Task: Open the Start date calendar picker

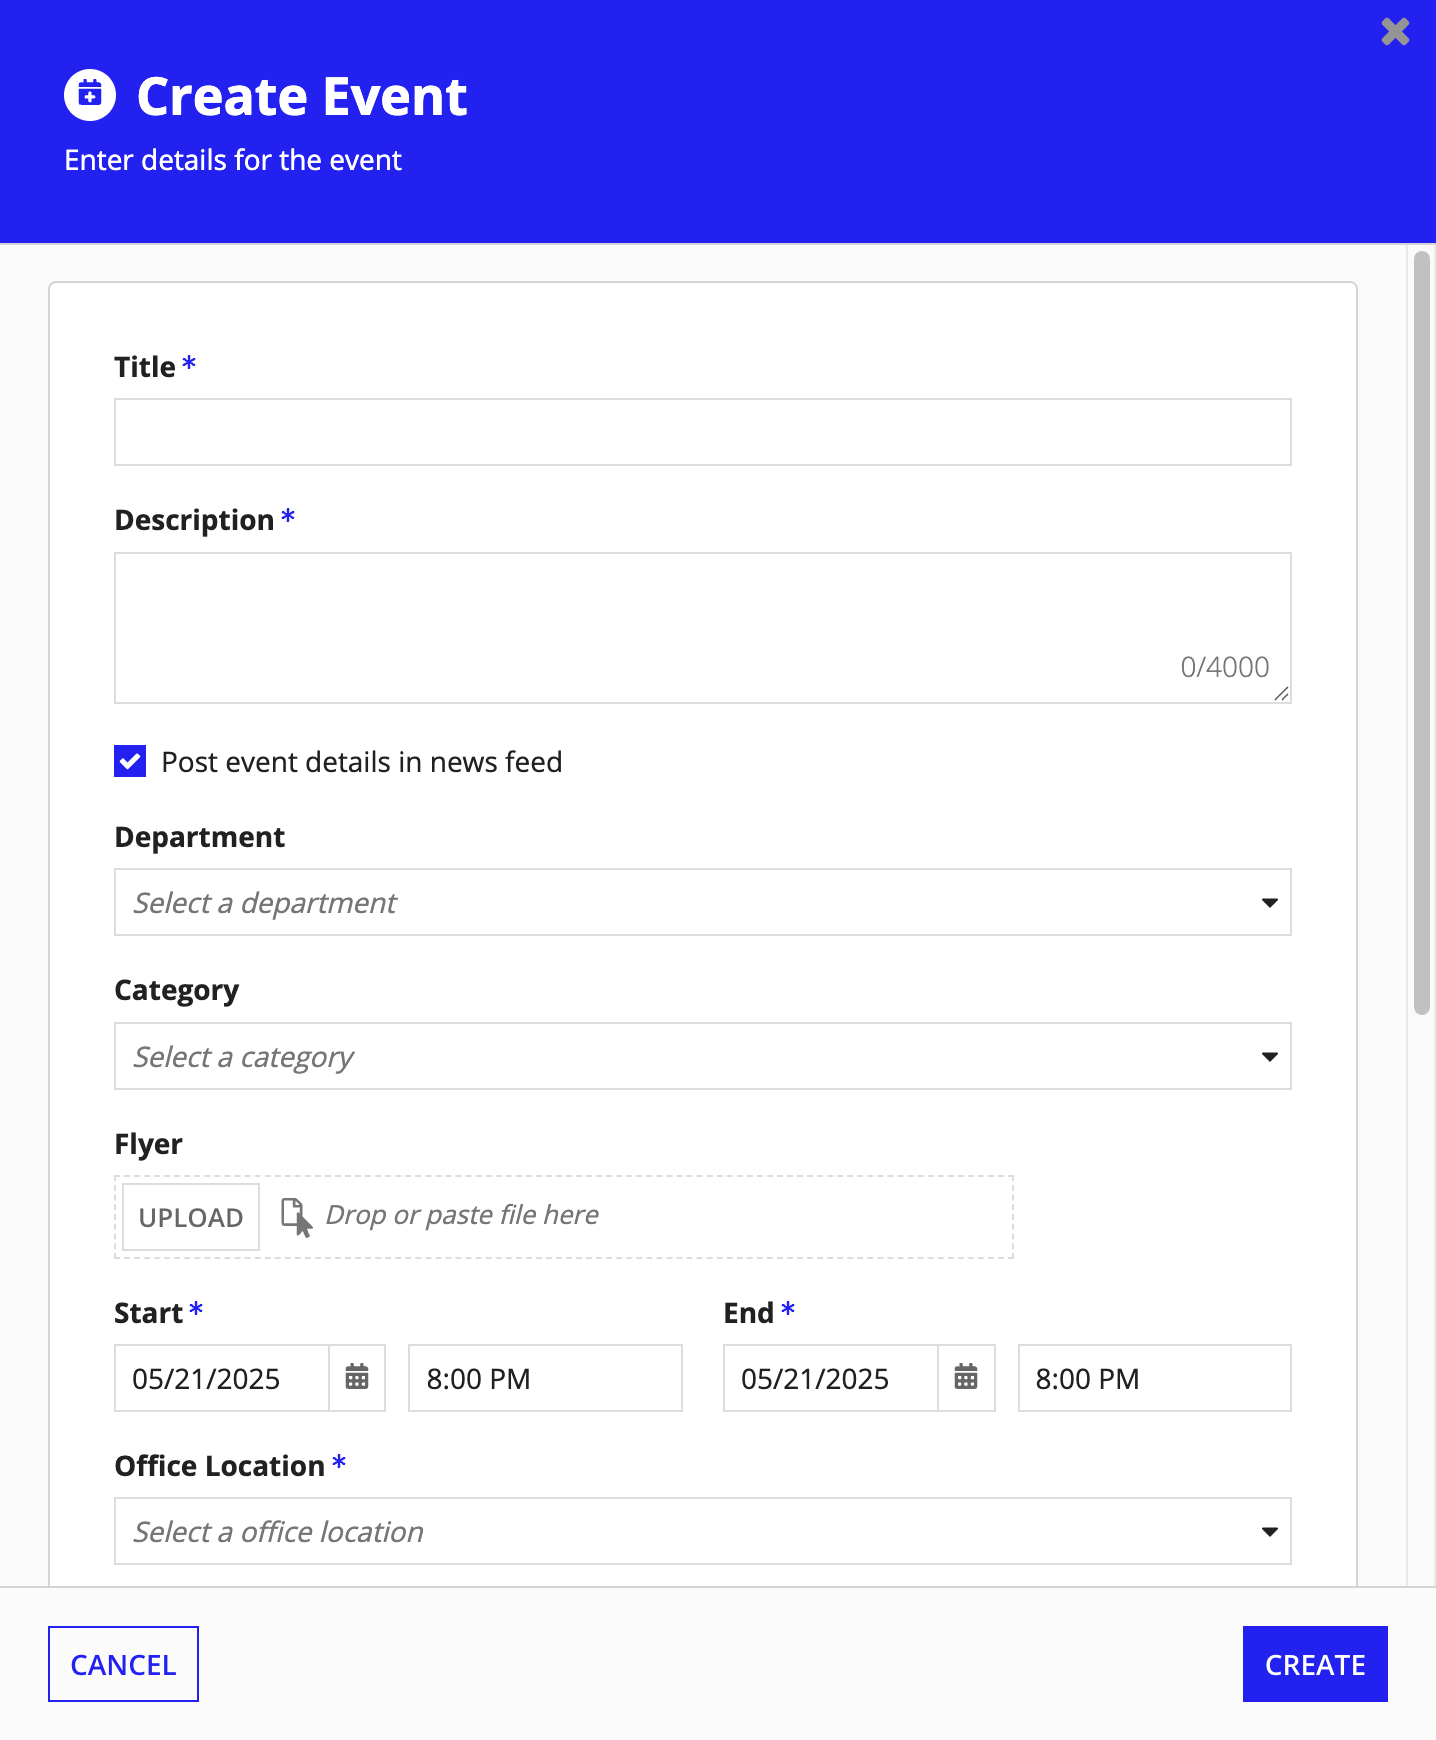Action: [x=357, y=1378]
